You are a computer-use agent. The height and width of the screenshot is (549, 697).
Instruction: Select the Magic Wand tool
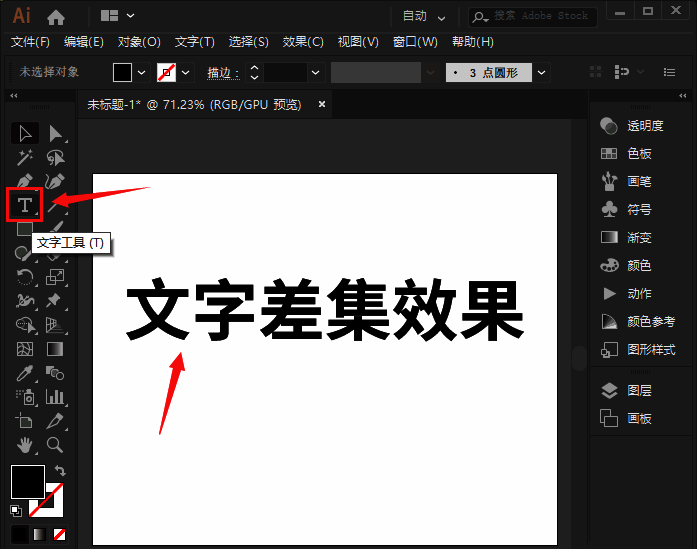(x=25, y=157)
